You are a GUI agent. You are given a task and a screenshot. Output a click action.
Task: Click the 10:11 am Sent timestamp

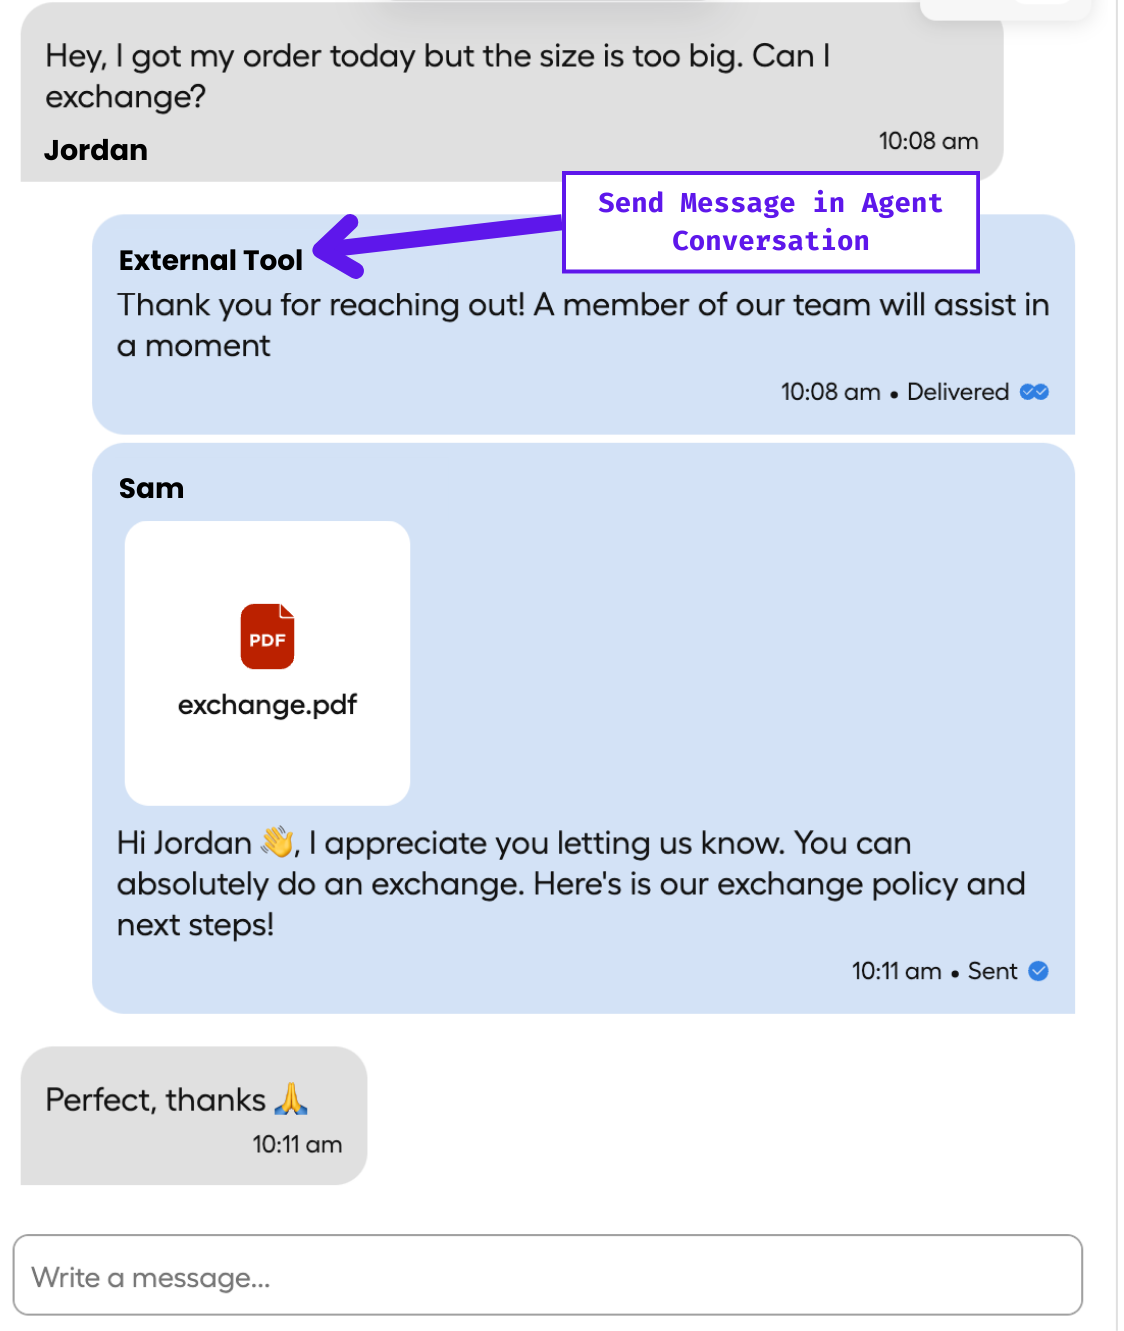934,971
